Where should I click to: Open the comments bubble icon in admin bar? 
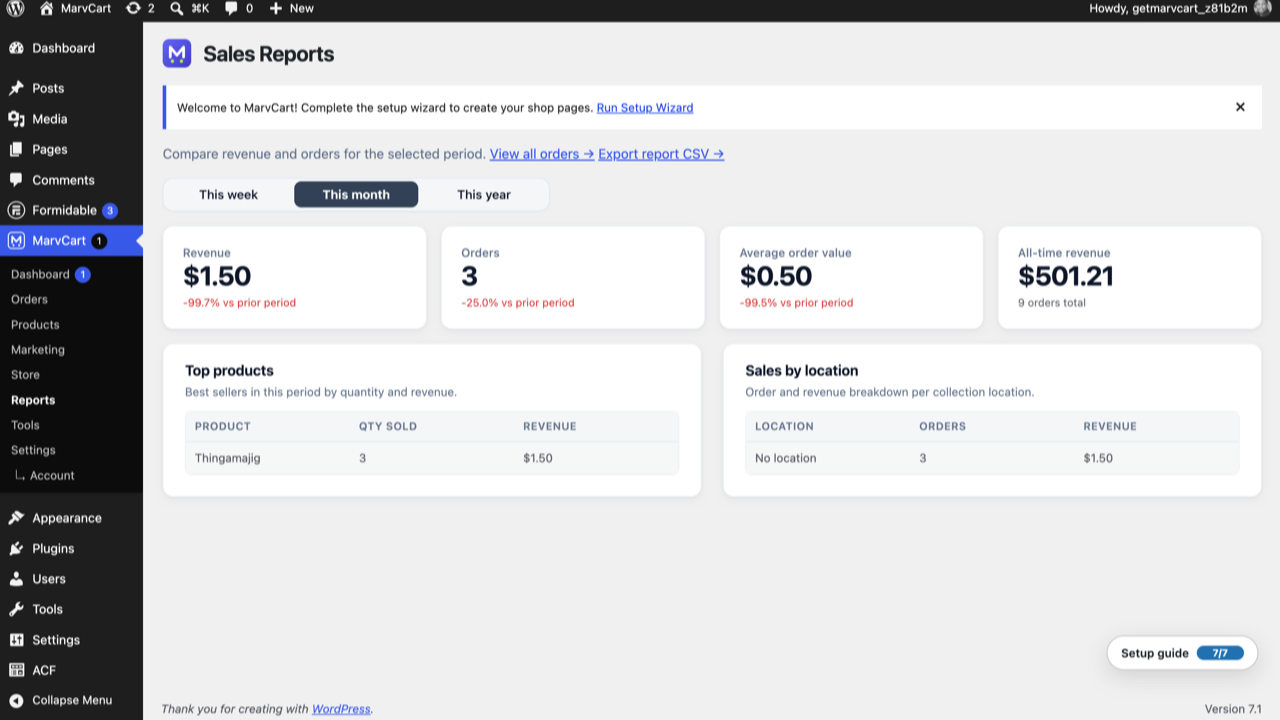231,8
